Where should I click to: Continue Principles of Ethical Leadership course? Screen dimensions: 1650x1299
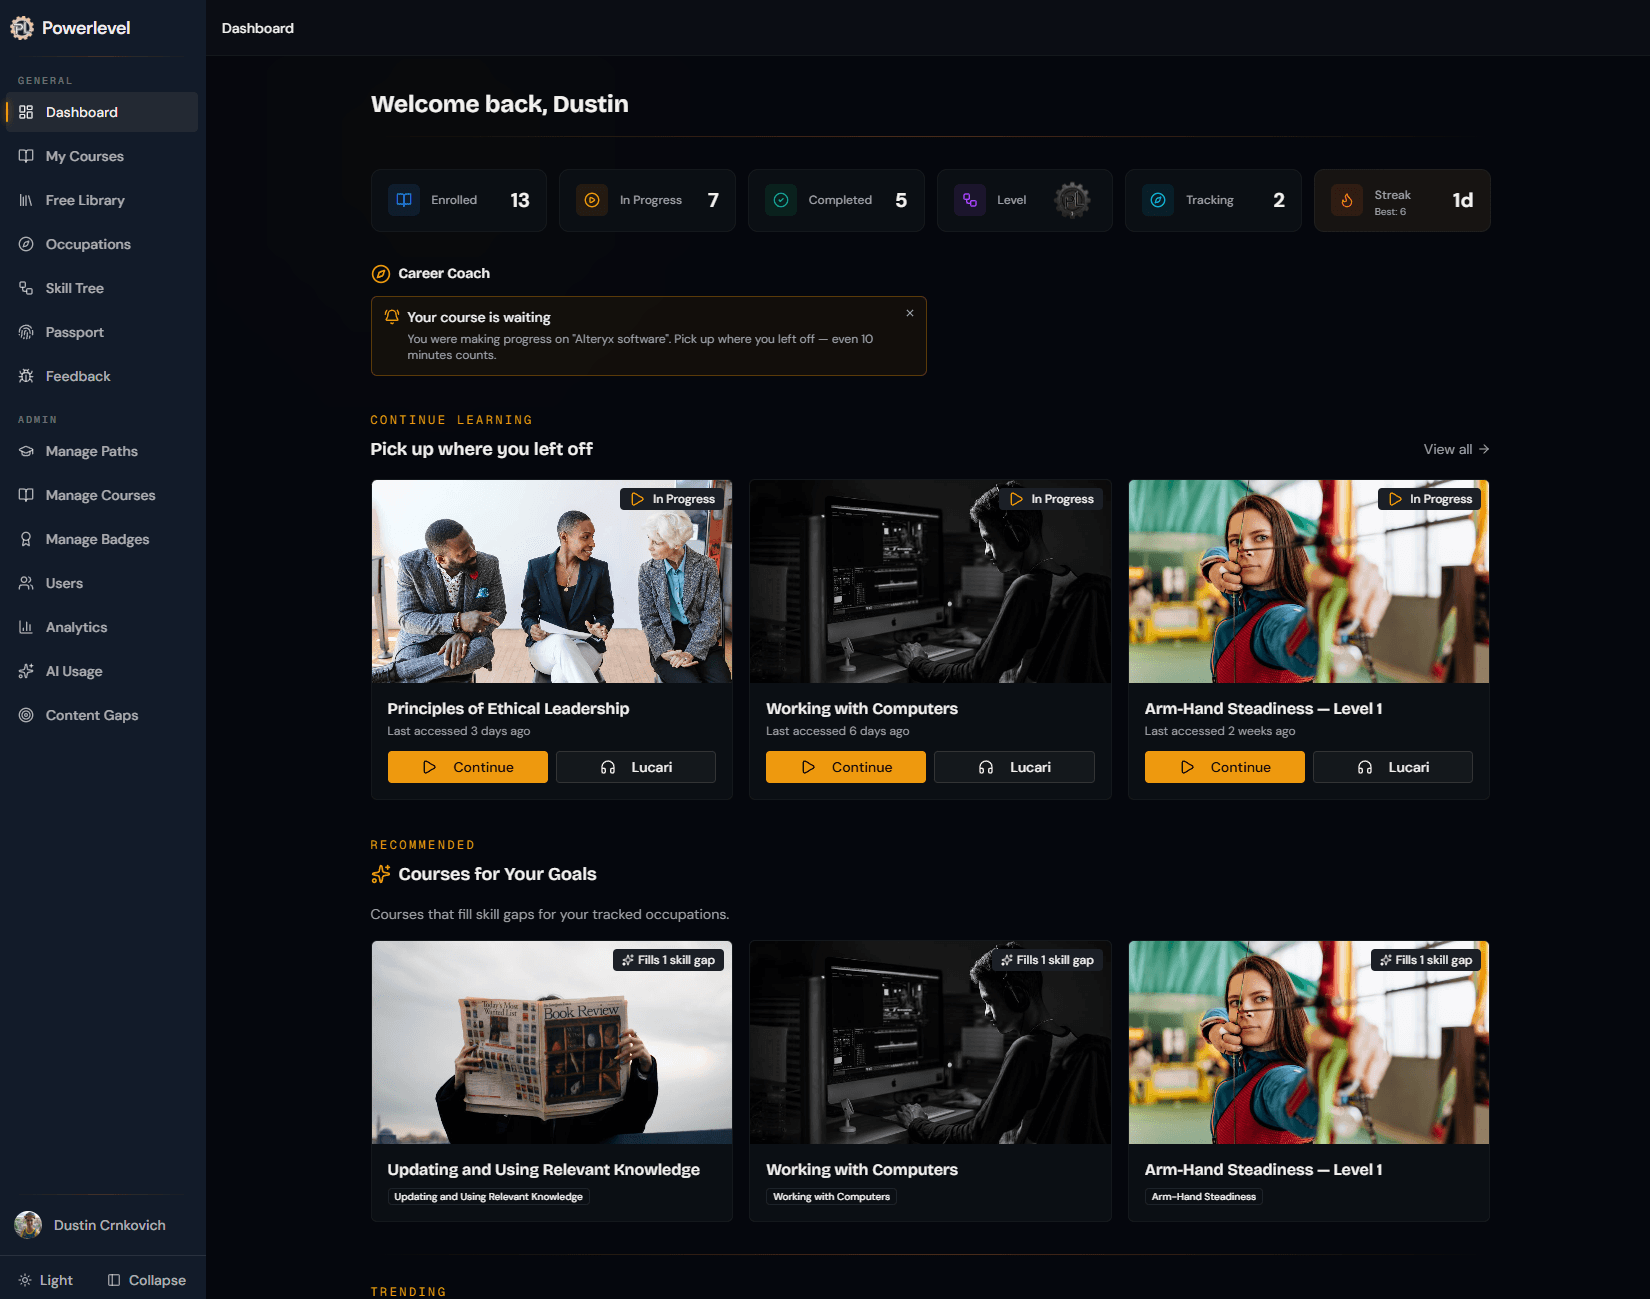467,767
